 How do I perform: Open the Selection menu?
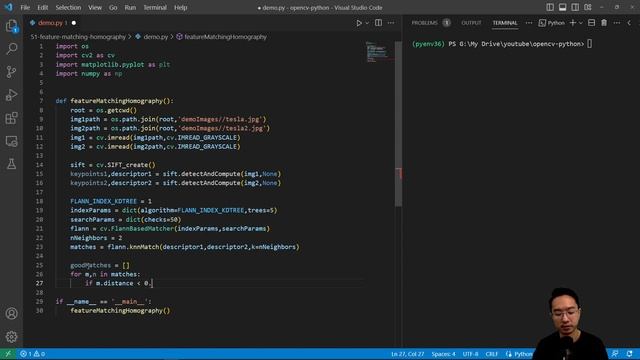[x=68, y=7]
